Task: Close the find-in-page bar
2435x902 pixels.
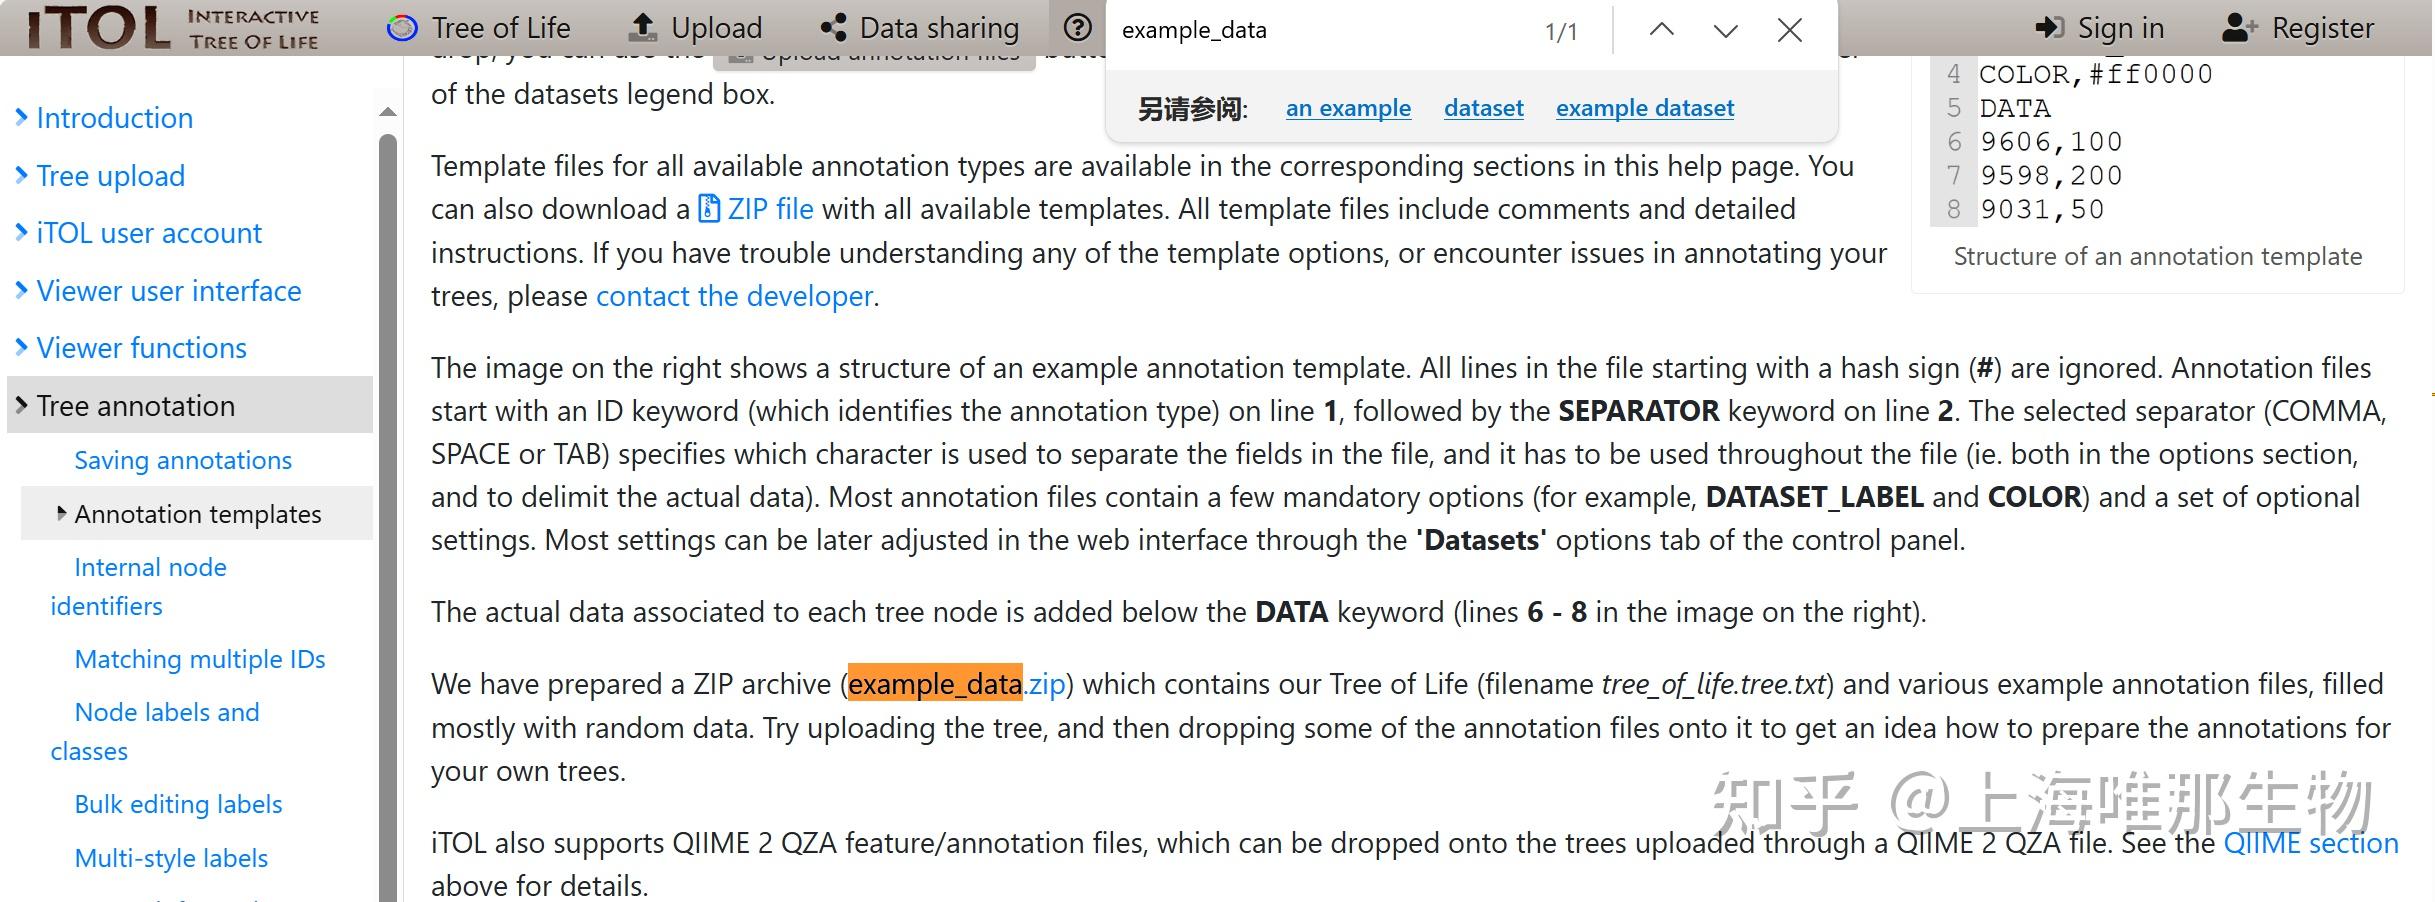Action: point(1789,30)
